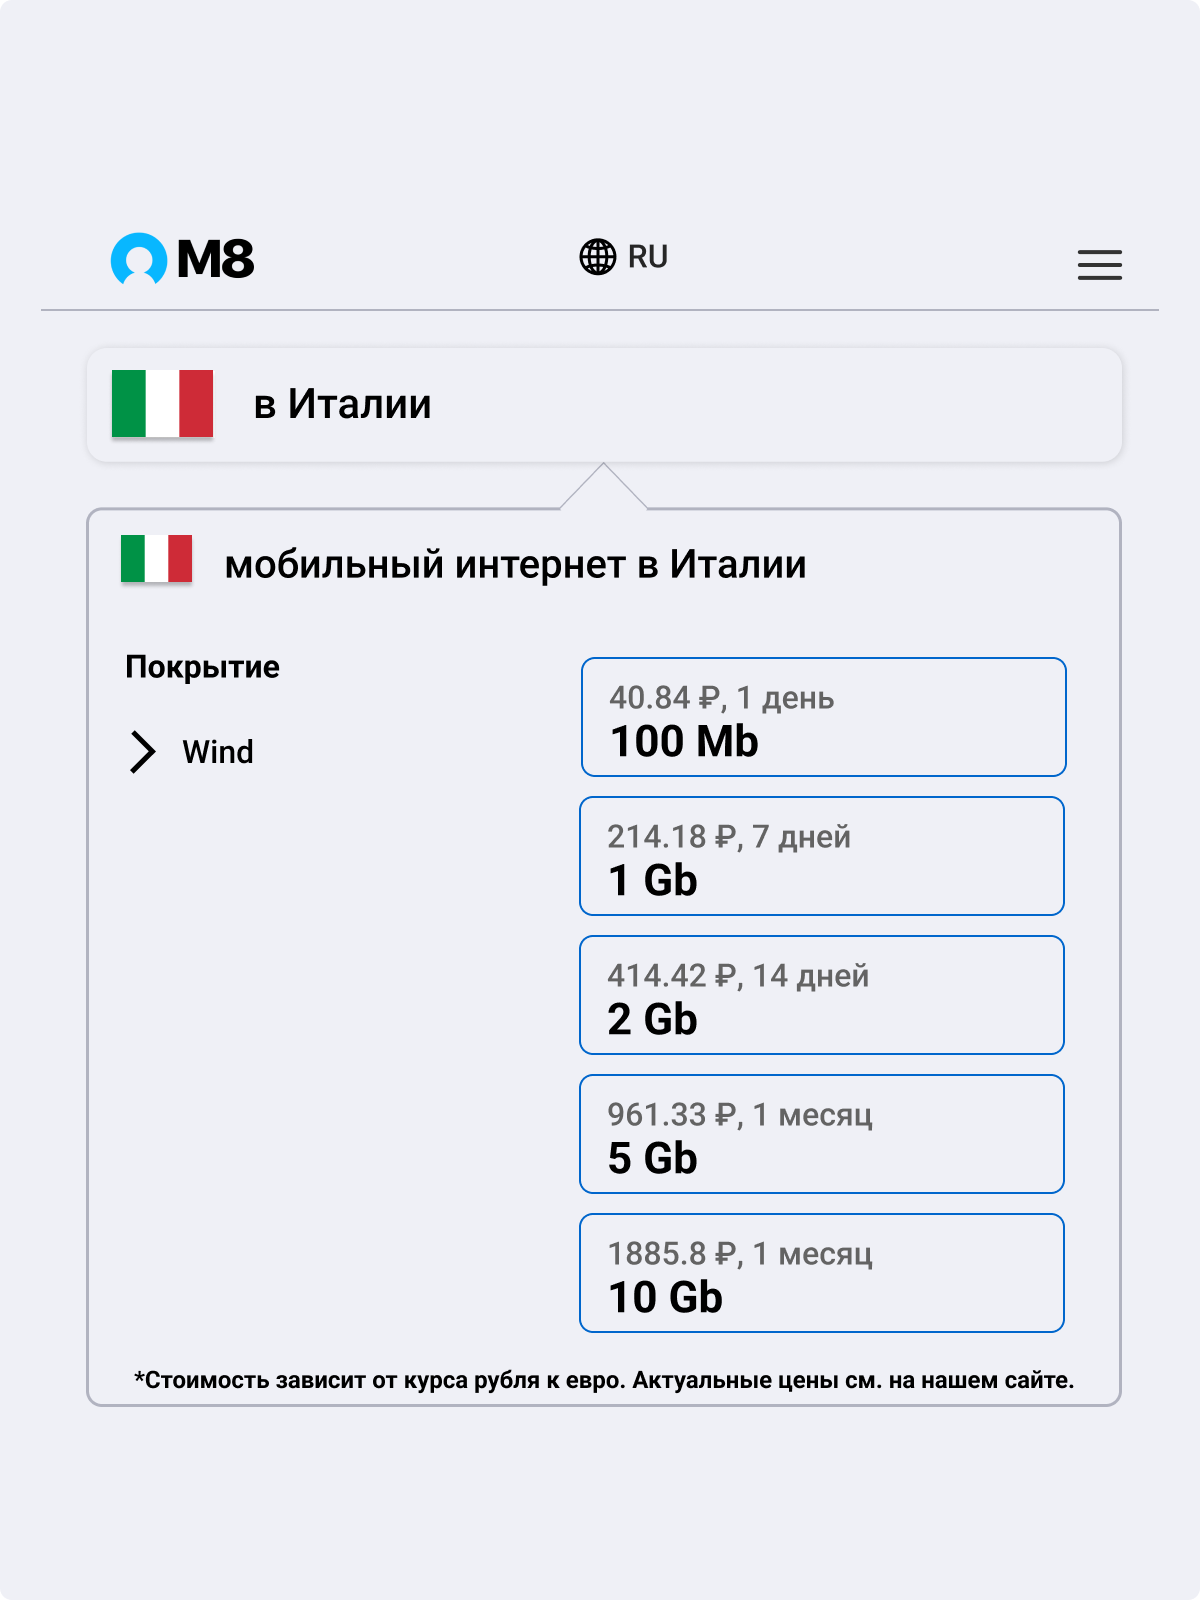Open the hamburger menu
The image size is (1200, 1600).
point(1099,264)
